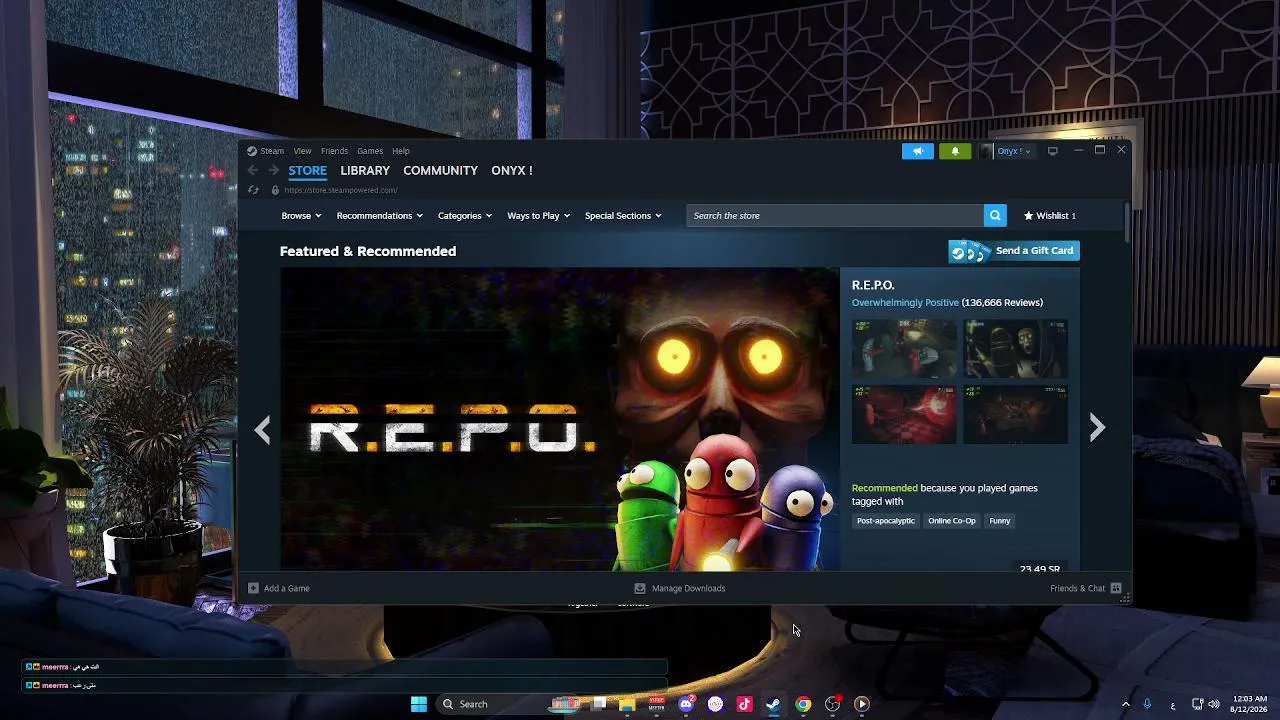Viewport: 1280px width, 720px height.
Task: Open the Games menu
Action: click(x=370, y=151)
